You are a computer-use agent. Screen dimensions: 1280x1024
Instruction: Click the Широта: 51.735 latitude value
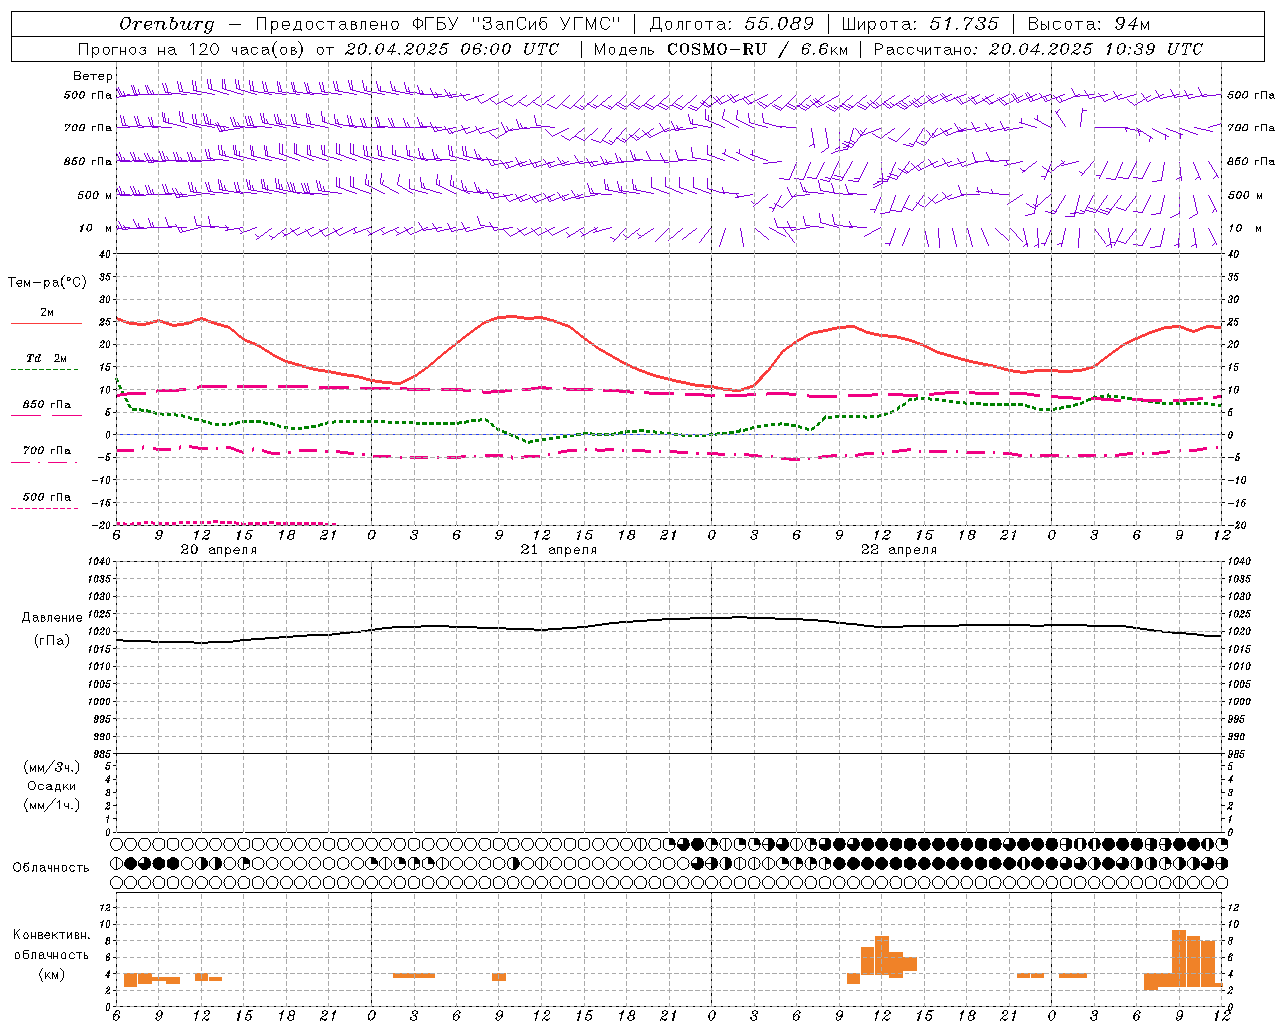(920, 24)
